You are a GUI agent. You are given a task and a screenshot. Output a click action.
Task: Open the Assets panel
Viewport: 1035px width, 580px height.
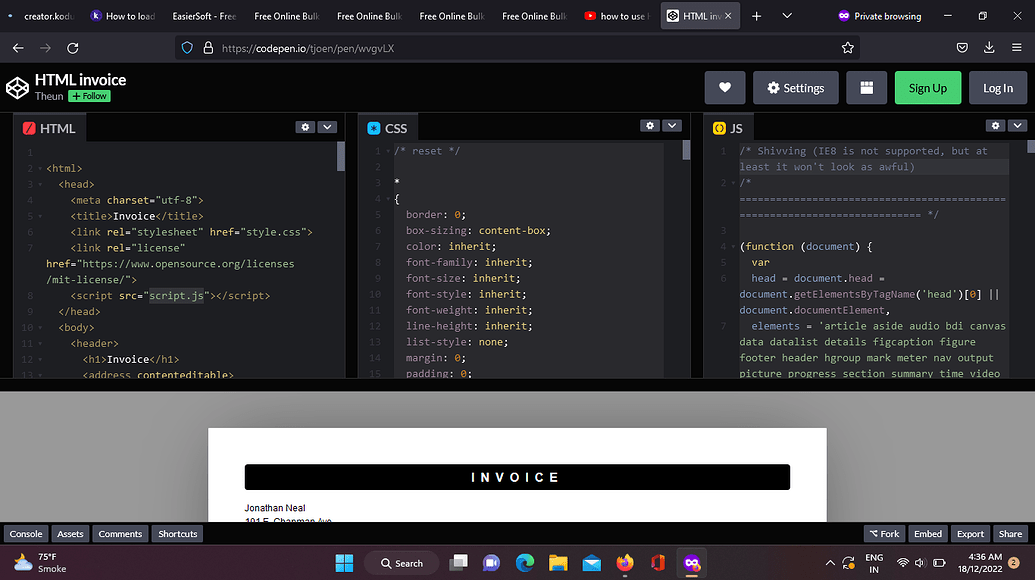(x=70, y=534)
